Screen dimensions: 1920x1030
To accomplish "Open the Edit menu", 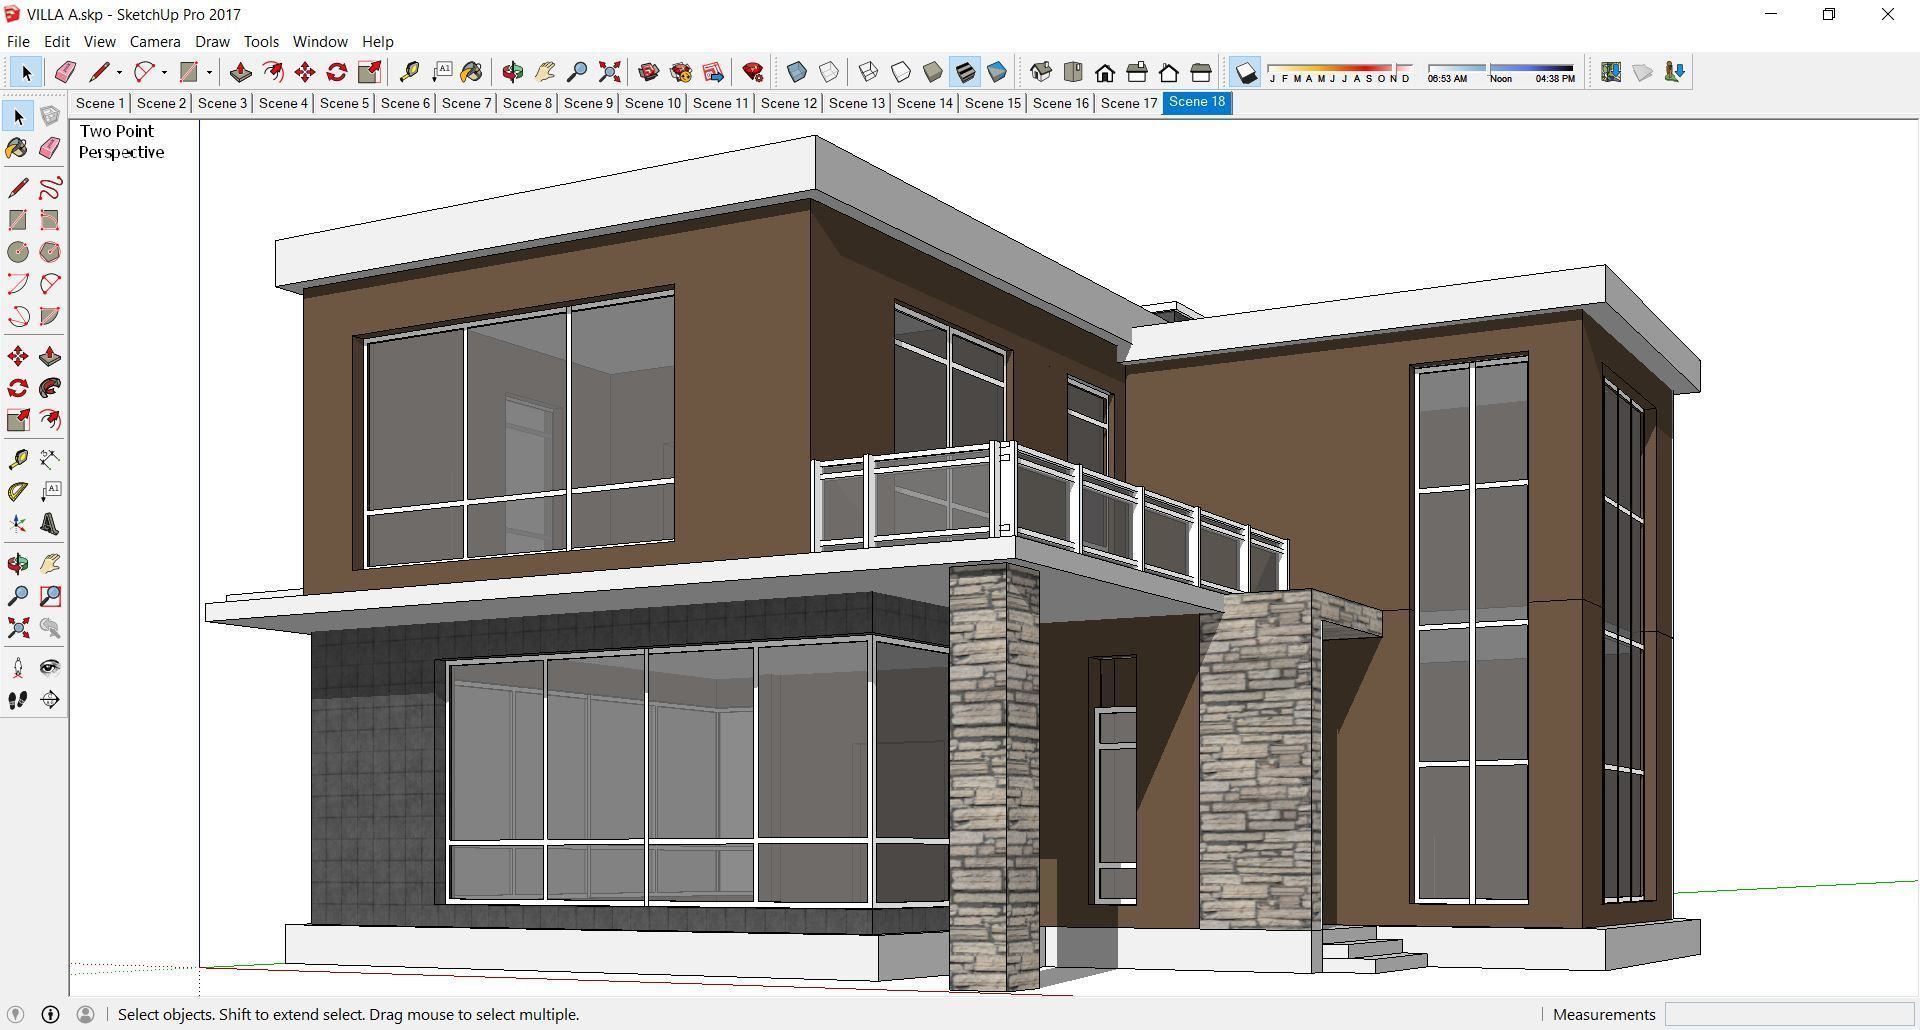I will [56, 41].
